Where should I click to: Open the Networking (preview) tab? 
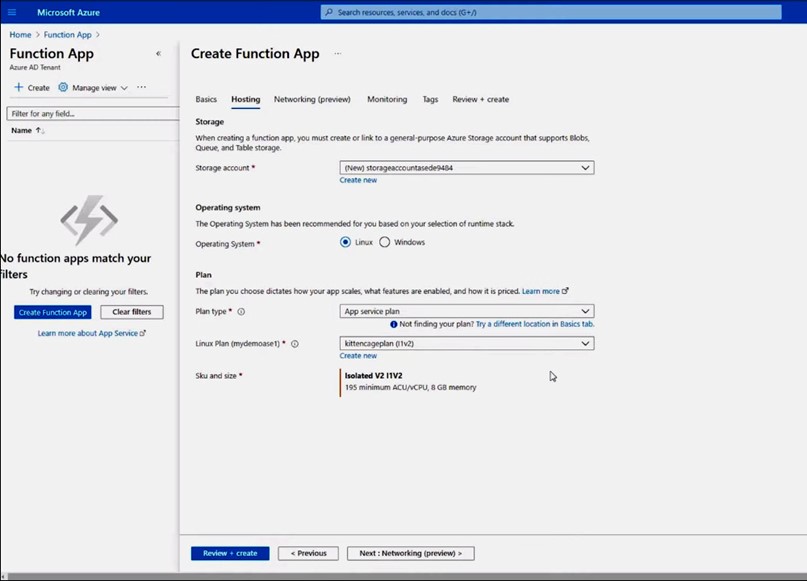click(312, 99)
